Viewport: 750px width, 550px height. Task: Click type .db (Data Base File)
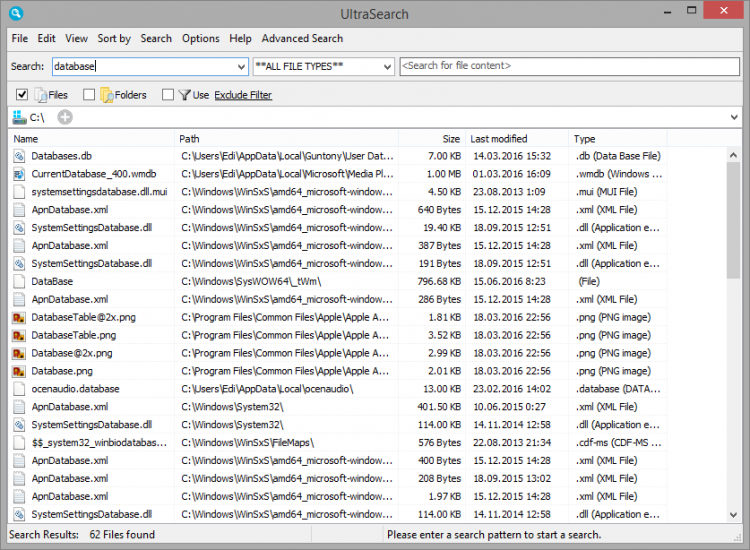(x=618, y=156)
